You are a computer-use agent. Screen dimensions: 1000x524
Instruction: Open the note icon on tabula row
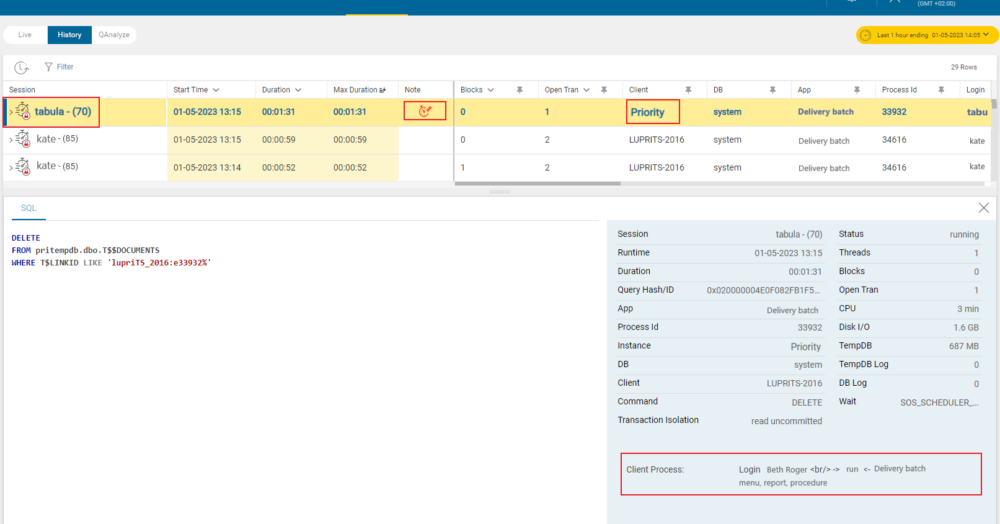click(x=425, y=112)
